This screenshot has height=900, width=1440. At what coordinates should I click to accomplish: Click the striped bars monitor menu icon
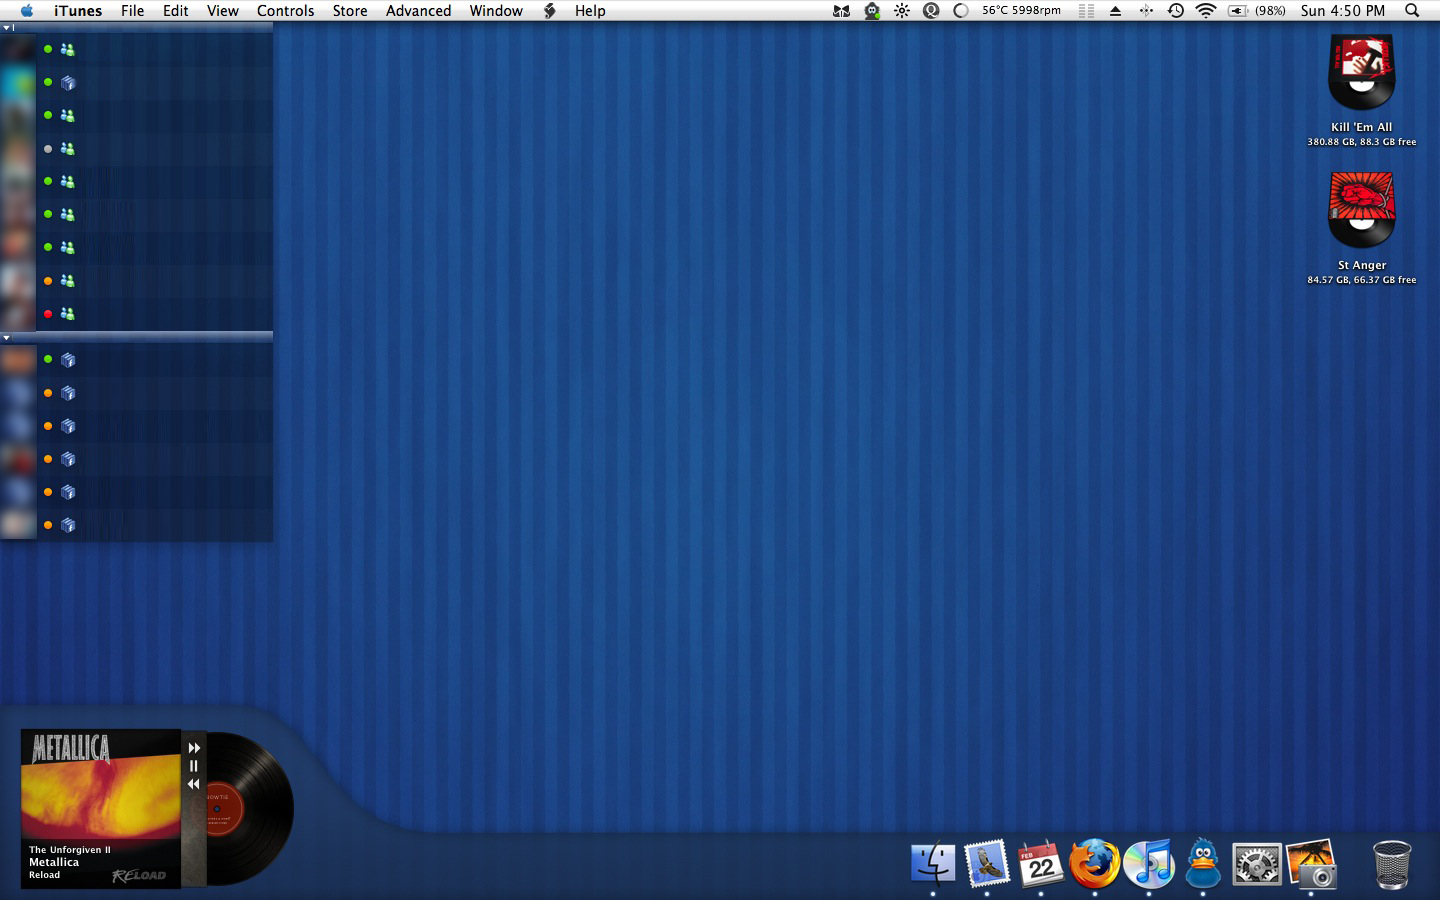click(x=1086, y=11)
